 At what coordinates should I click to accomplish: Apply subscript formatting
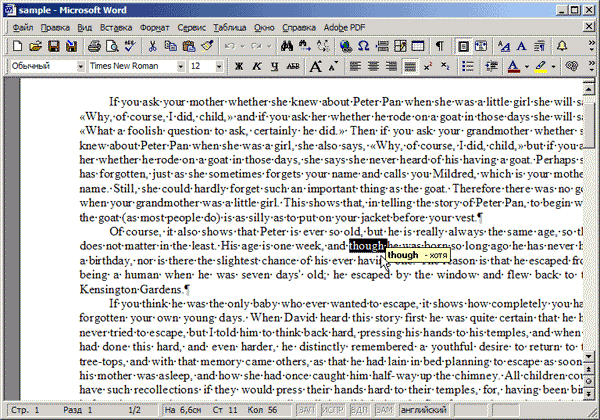point(445,67)
